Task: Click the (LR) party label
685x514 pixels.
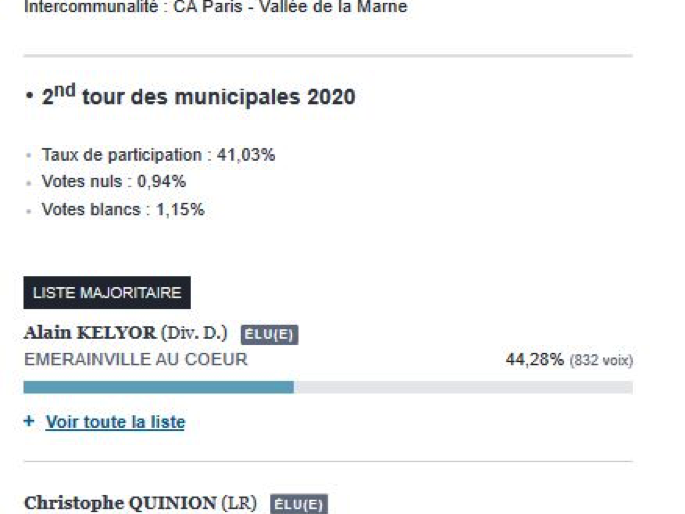Action: click(240, 503)
